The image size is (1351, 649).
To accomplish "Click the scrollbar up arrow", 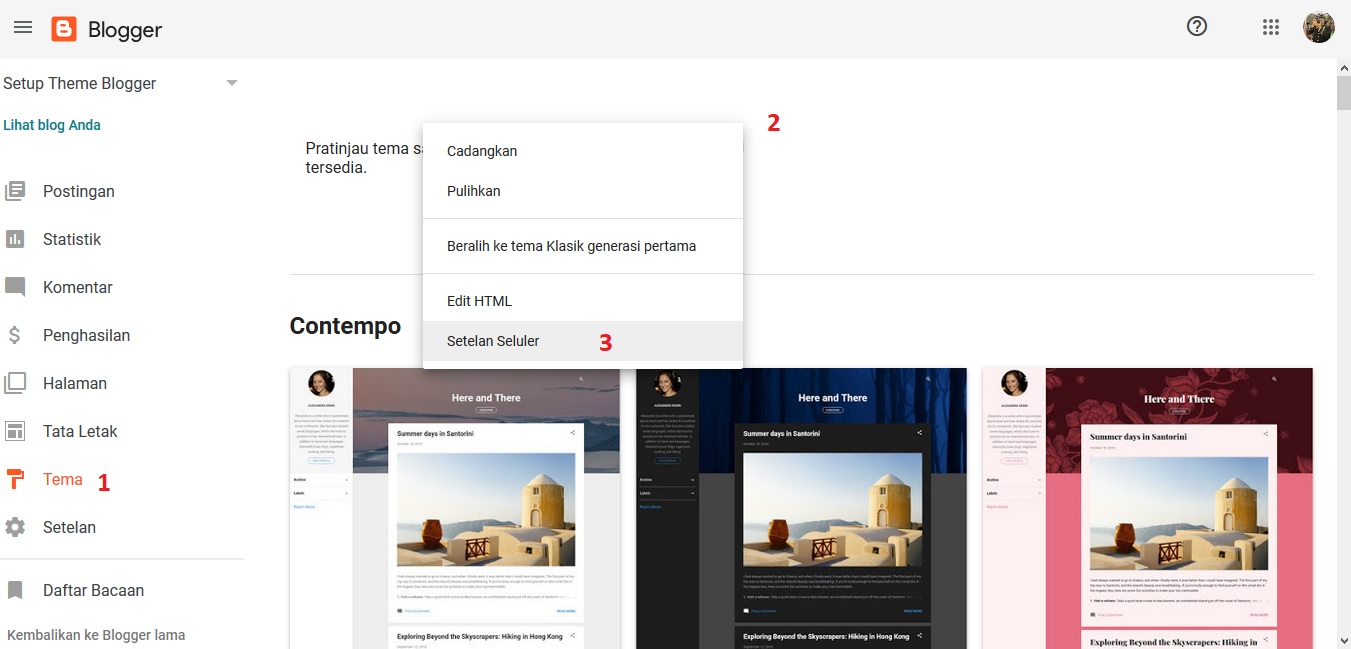I will tap(1343, 67).
